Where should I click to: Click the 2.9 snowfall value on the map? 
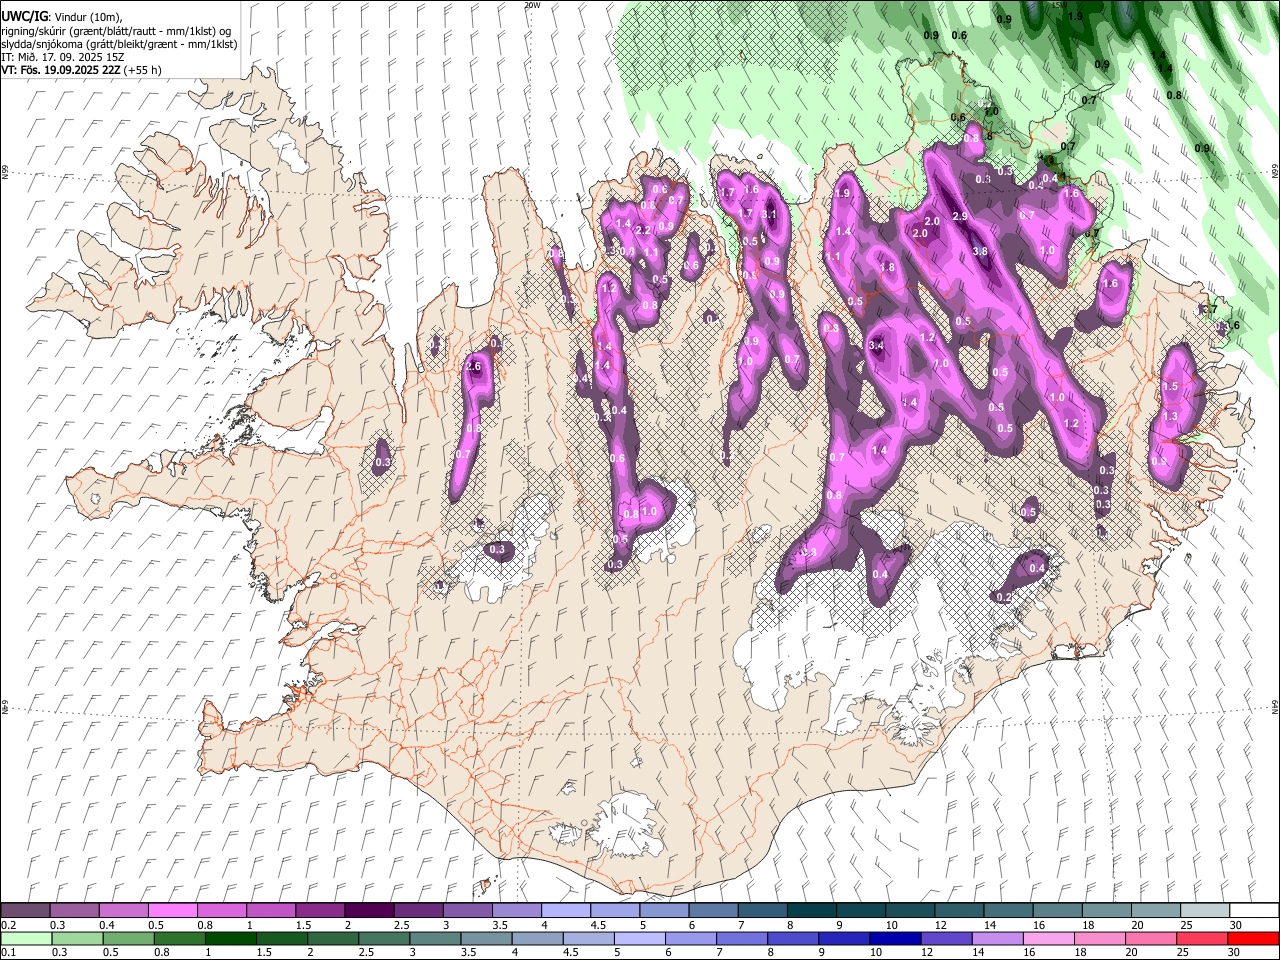tap(960, 217)
